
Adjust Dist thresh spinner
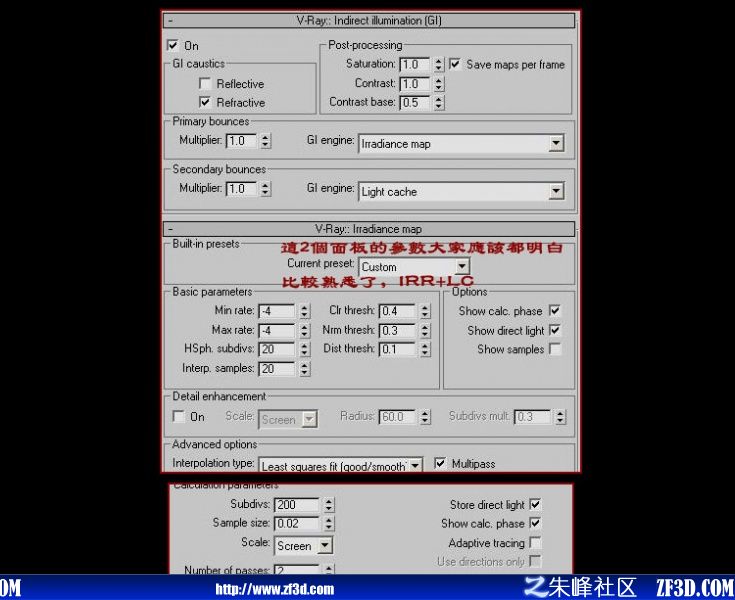tap(425, 349)
